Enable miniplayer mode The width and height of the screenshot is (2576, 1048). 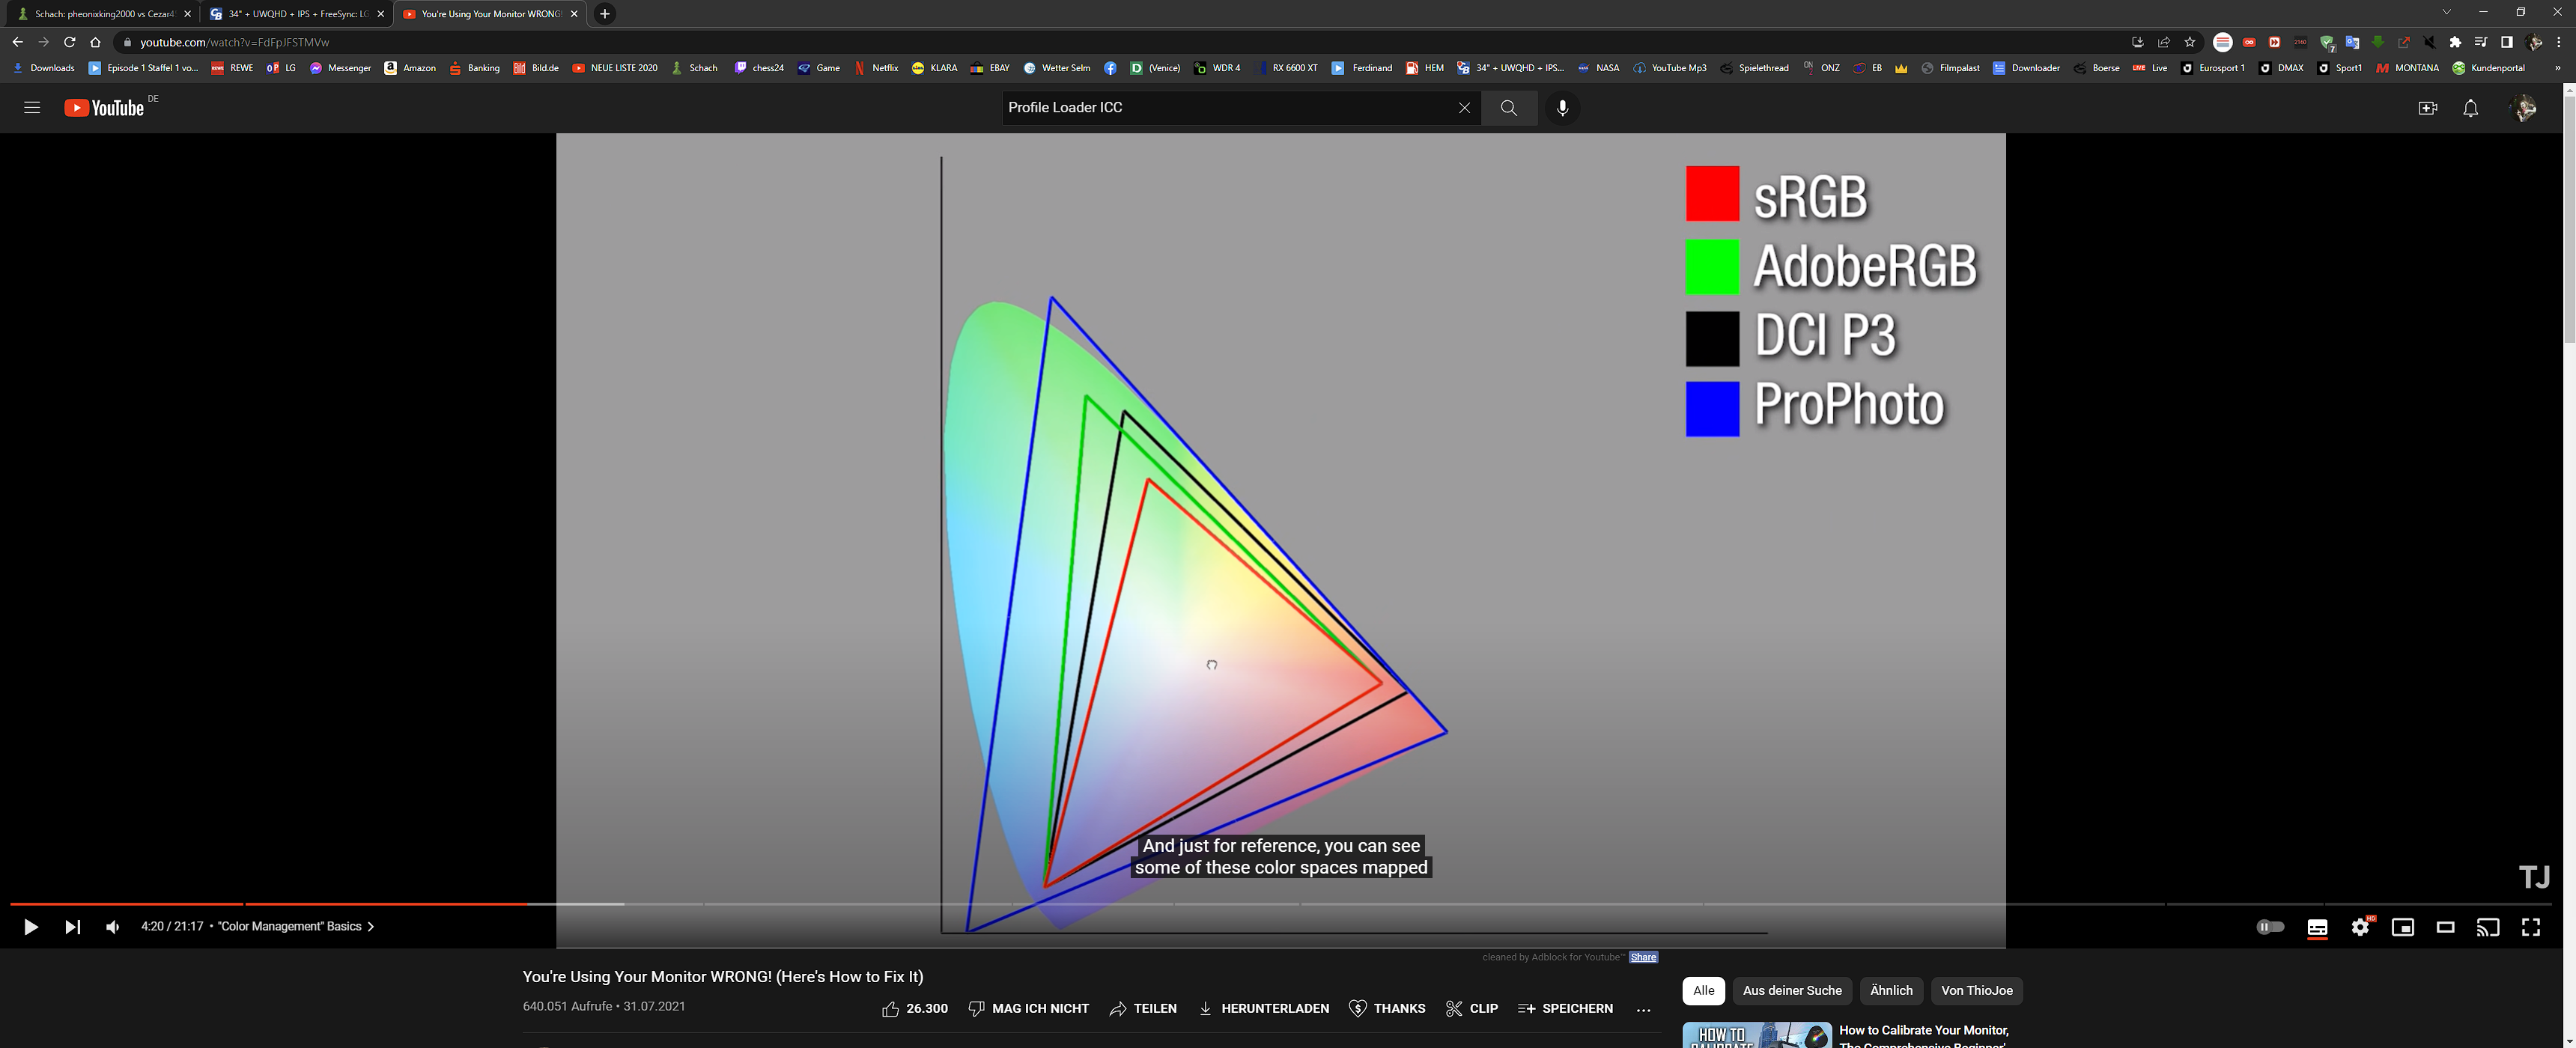[x=2402, y=927]
